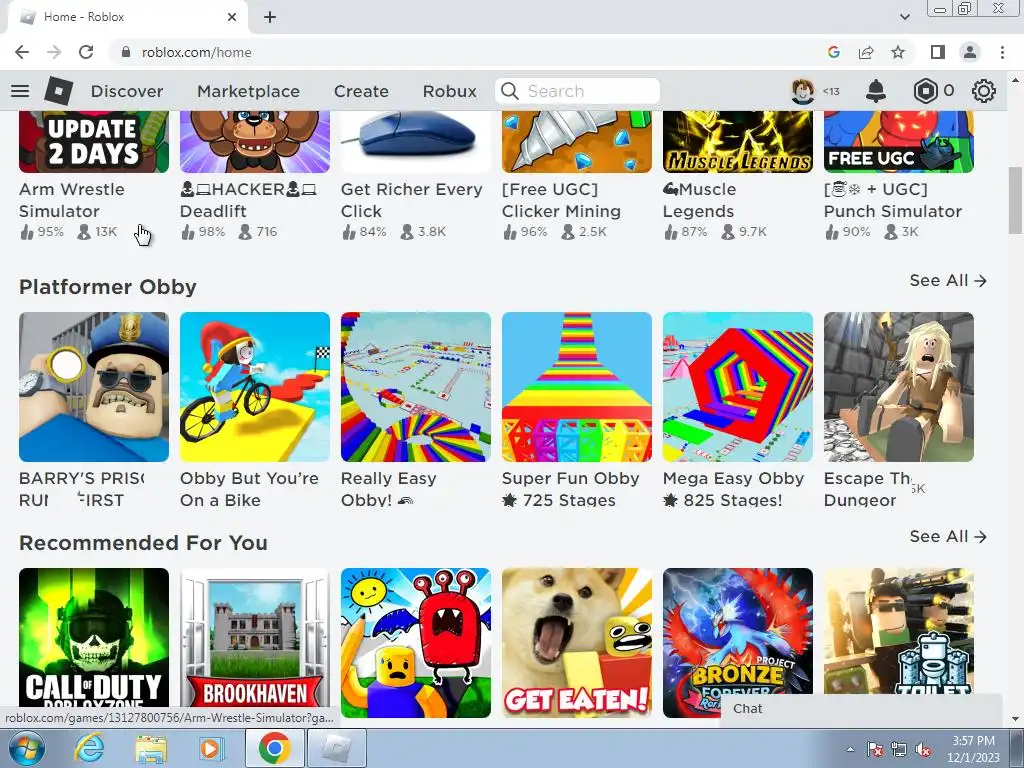Go to the Create page
This screenshot has width=1024, height=768.
tap(361, 91)
